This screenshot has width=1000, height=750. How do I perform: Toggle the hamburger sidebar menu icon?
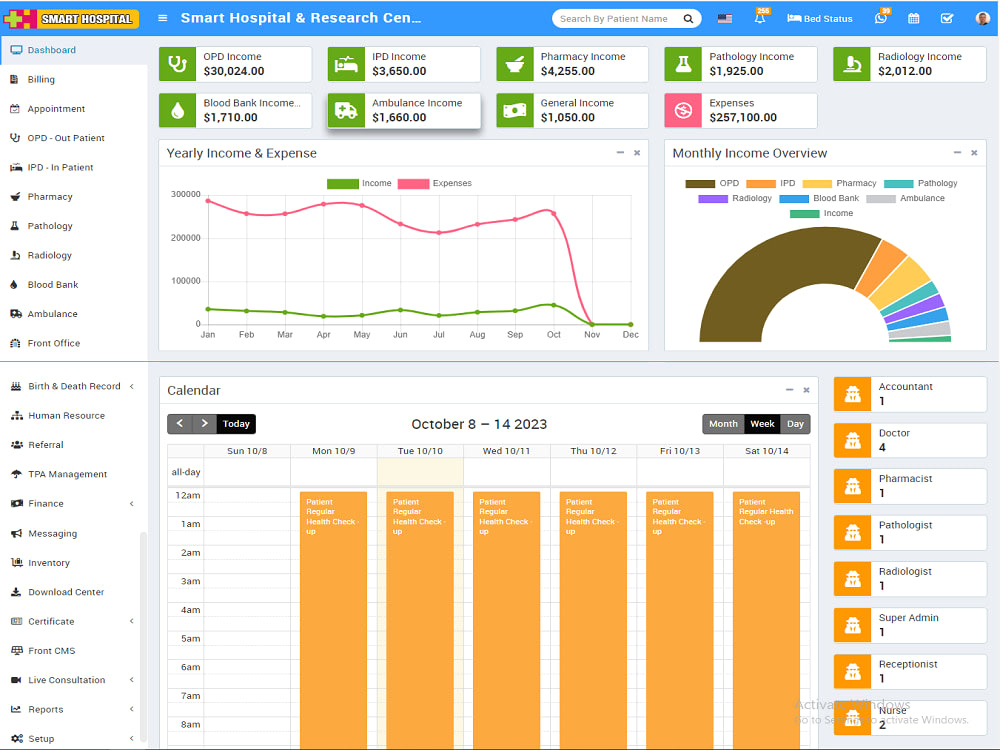tap(163, 18)
